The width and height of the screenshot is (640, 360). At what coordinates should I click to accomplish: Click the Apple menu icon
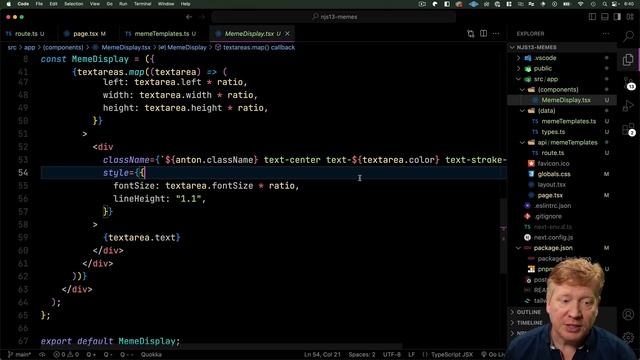point(8,4)
